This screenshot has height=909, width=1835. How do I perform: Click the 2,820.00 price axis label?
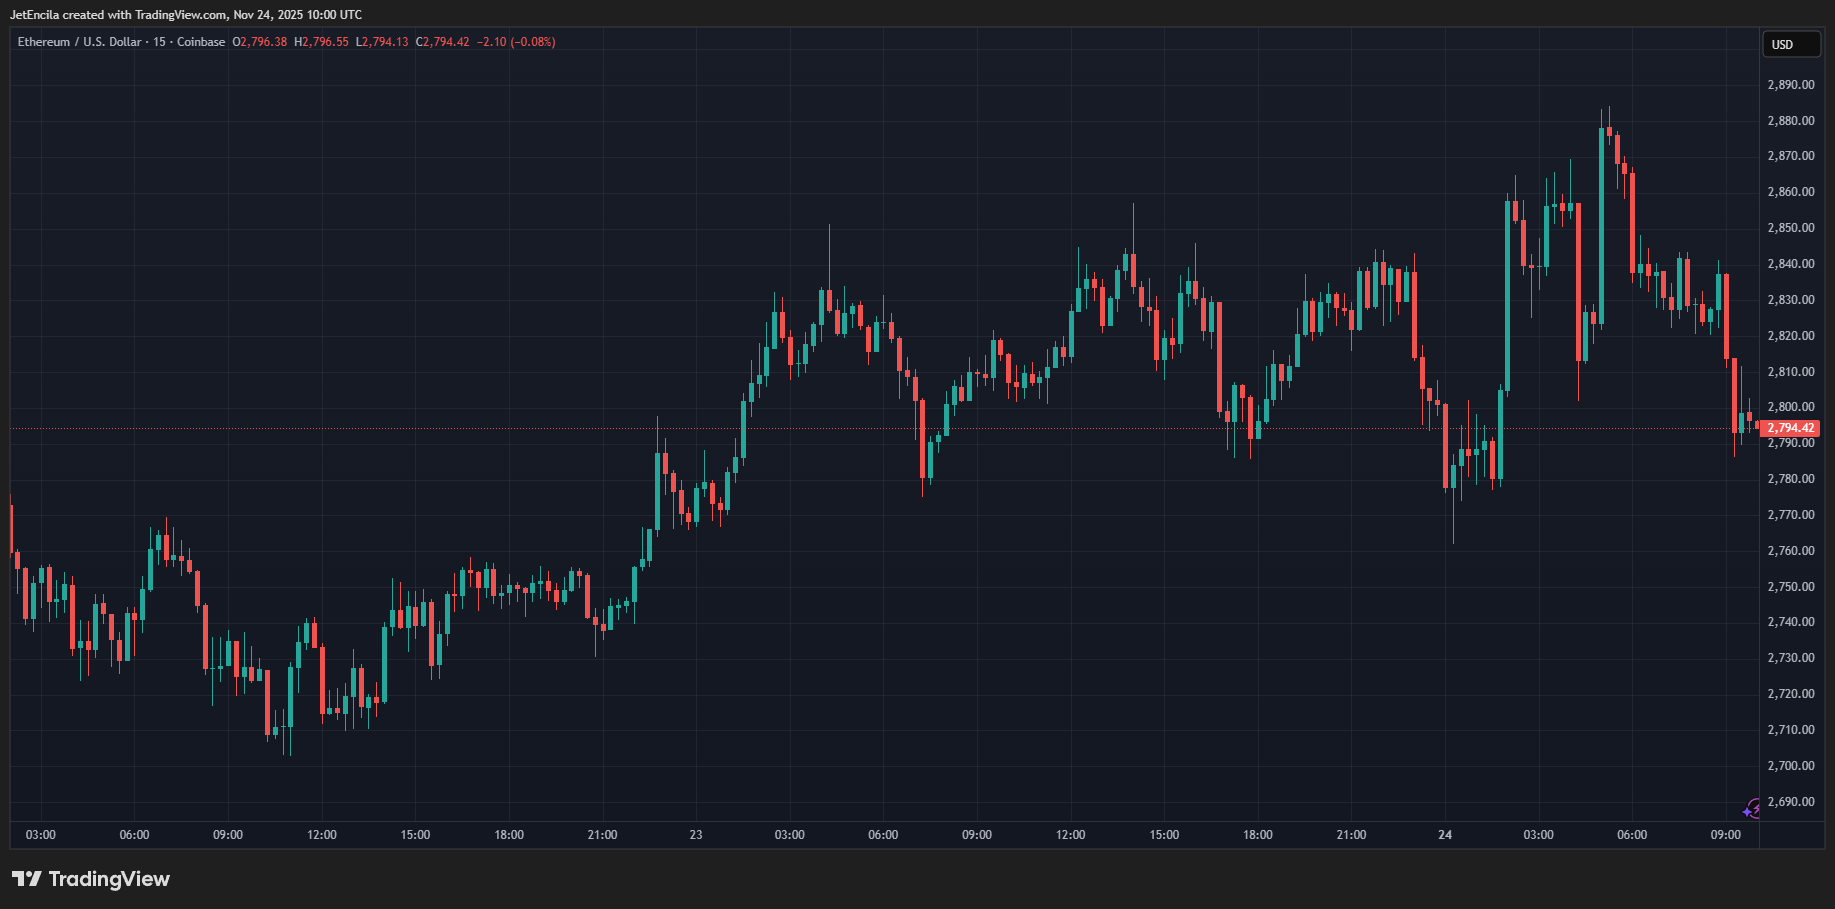pyautogui.click(x=1791, y=336)
